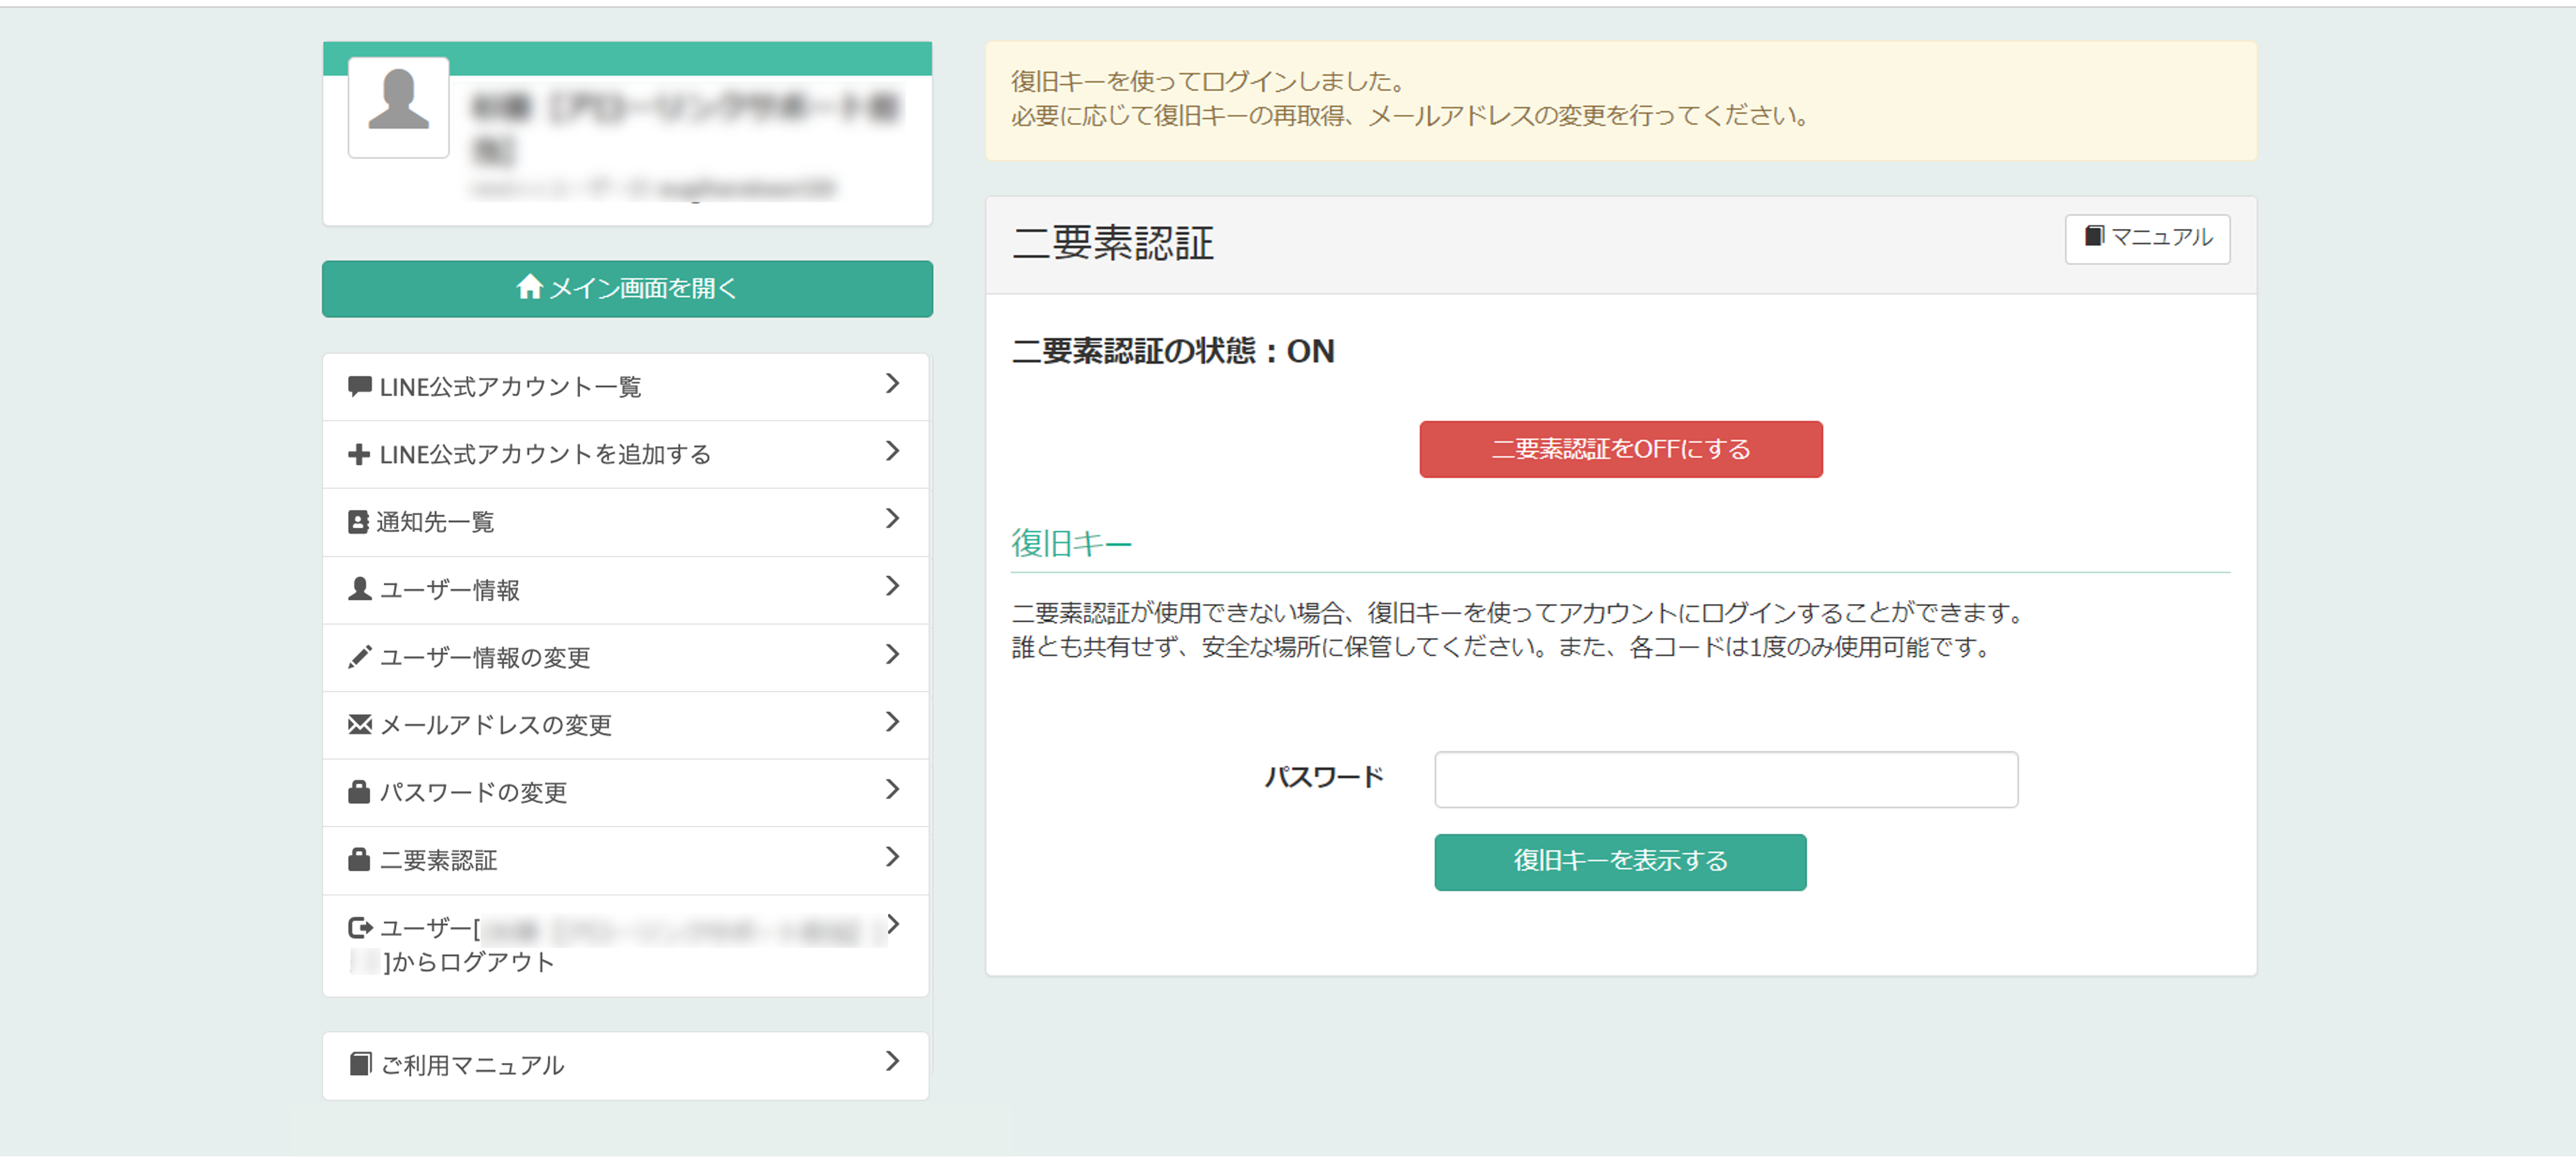This screenshot has height=1159, width=2576.
Task: Click the person icon beside ユーザー情報
Action: 359,589
